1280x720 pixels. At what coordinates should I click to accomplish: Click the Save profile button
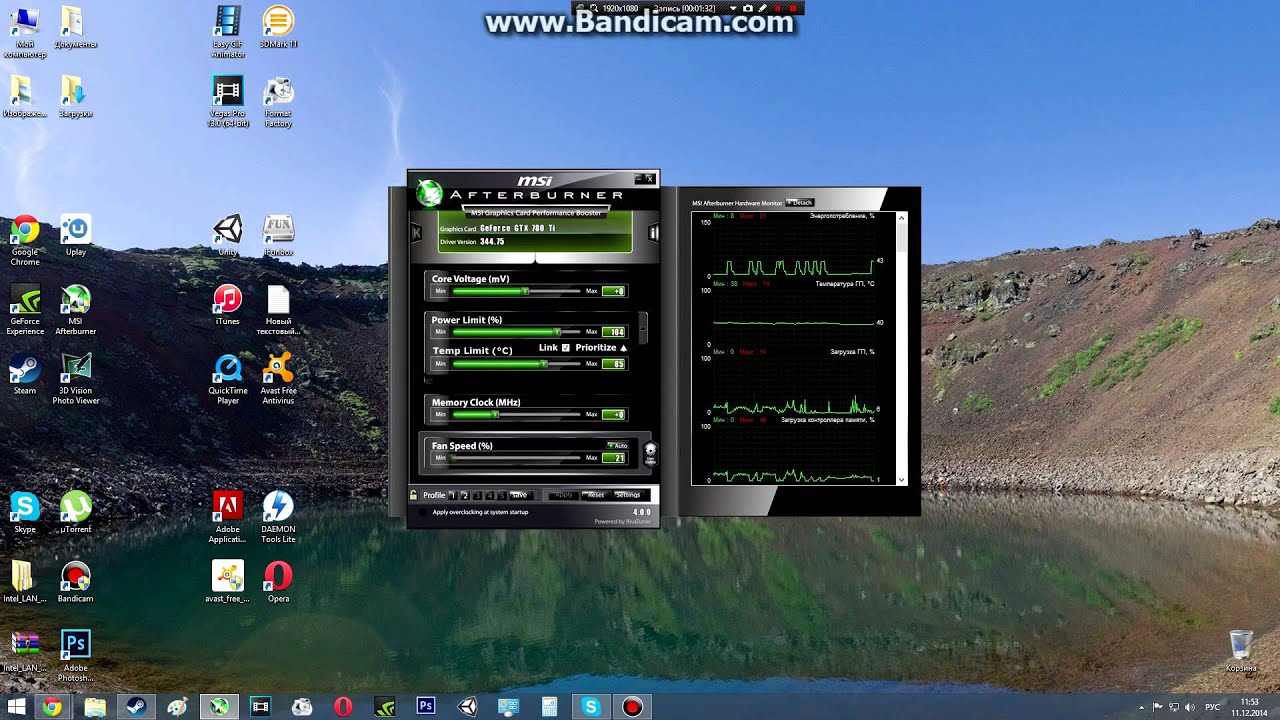(520, 495)
